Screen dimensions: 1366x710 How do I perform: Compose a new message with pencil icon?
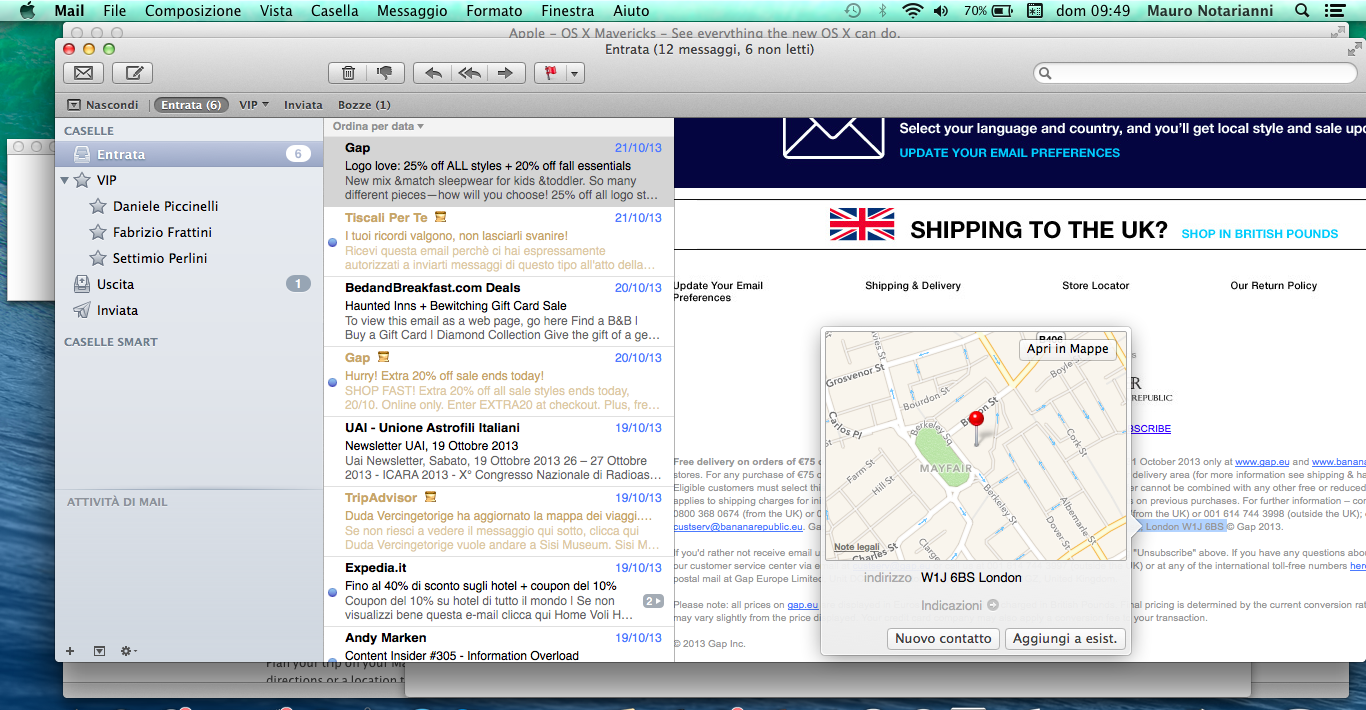tap(132, 73)
